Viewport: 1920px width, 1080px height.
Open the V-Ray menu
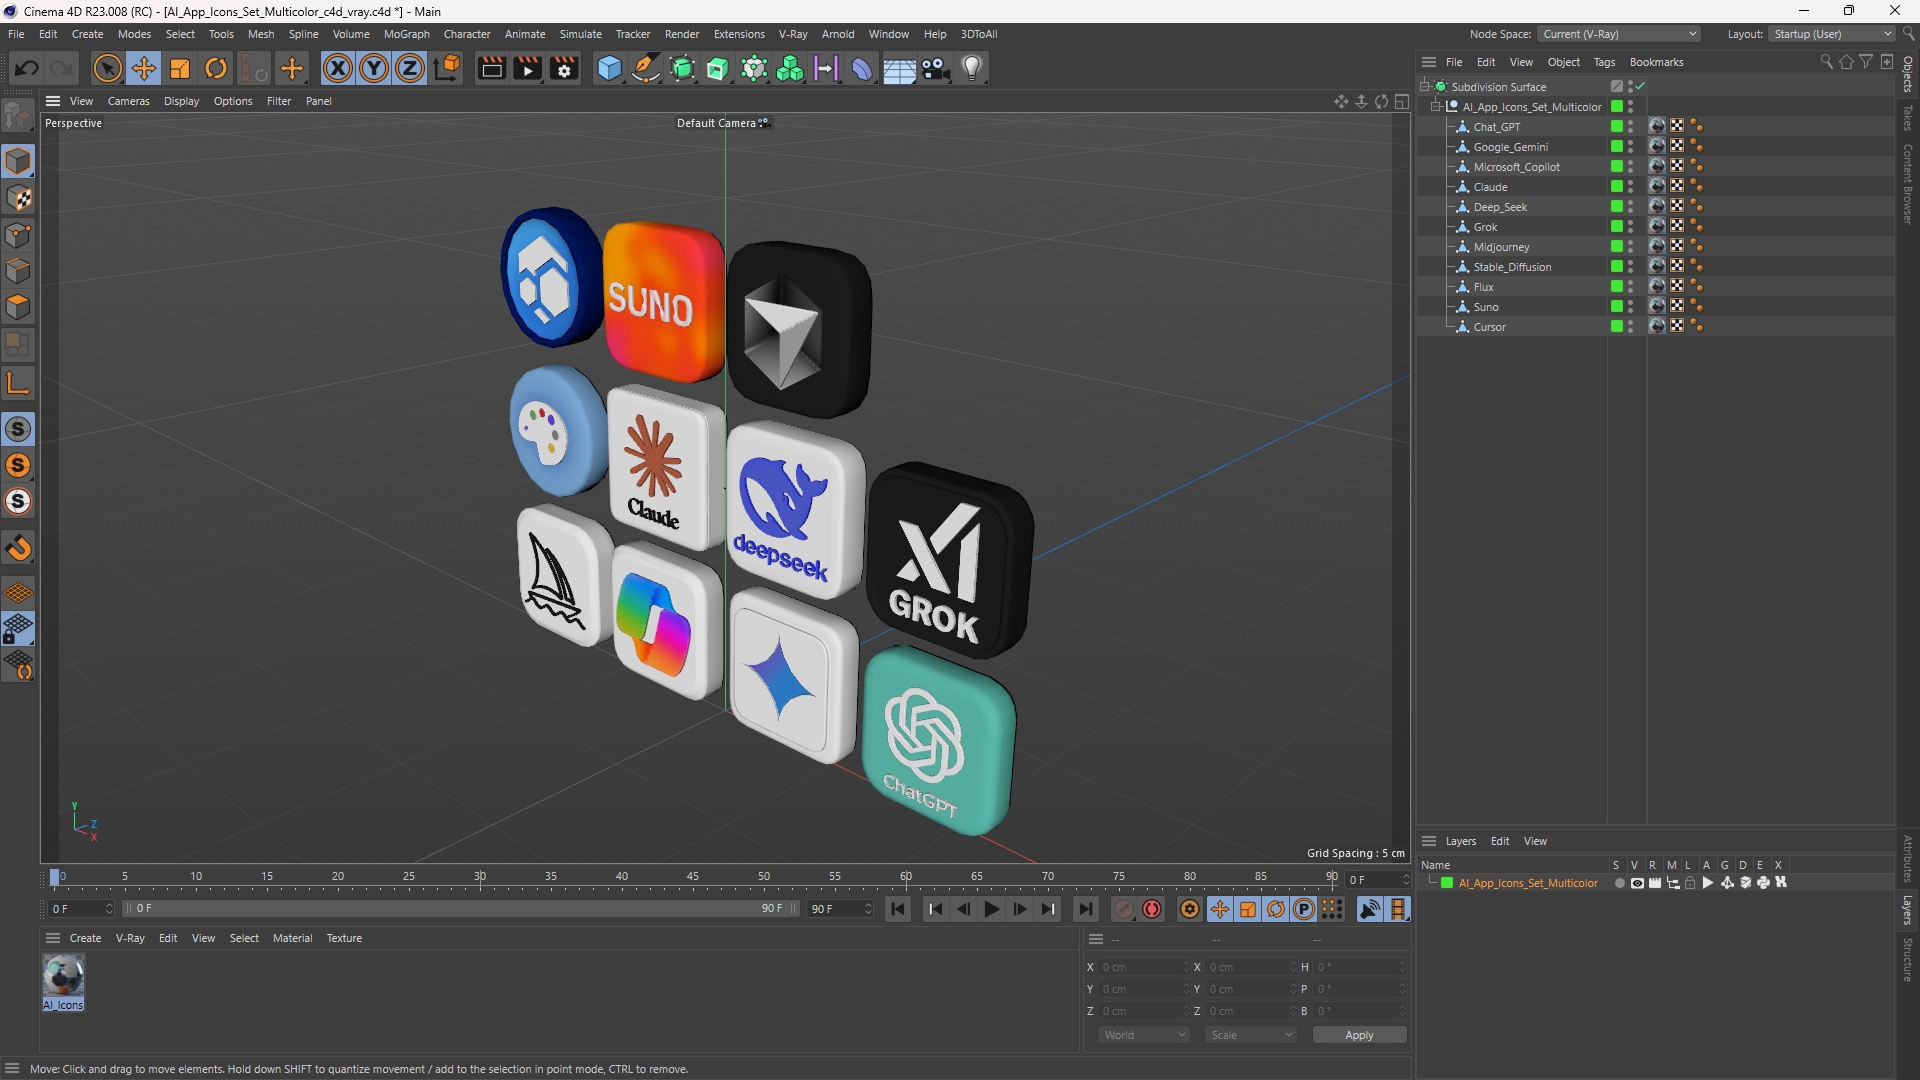[x=793, y=34]
